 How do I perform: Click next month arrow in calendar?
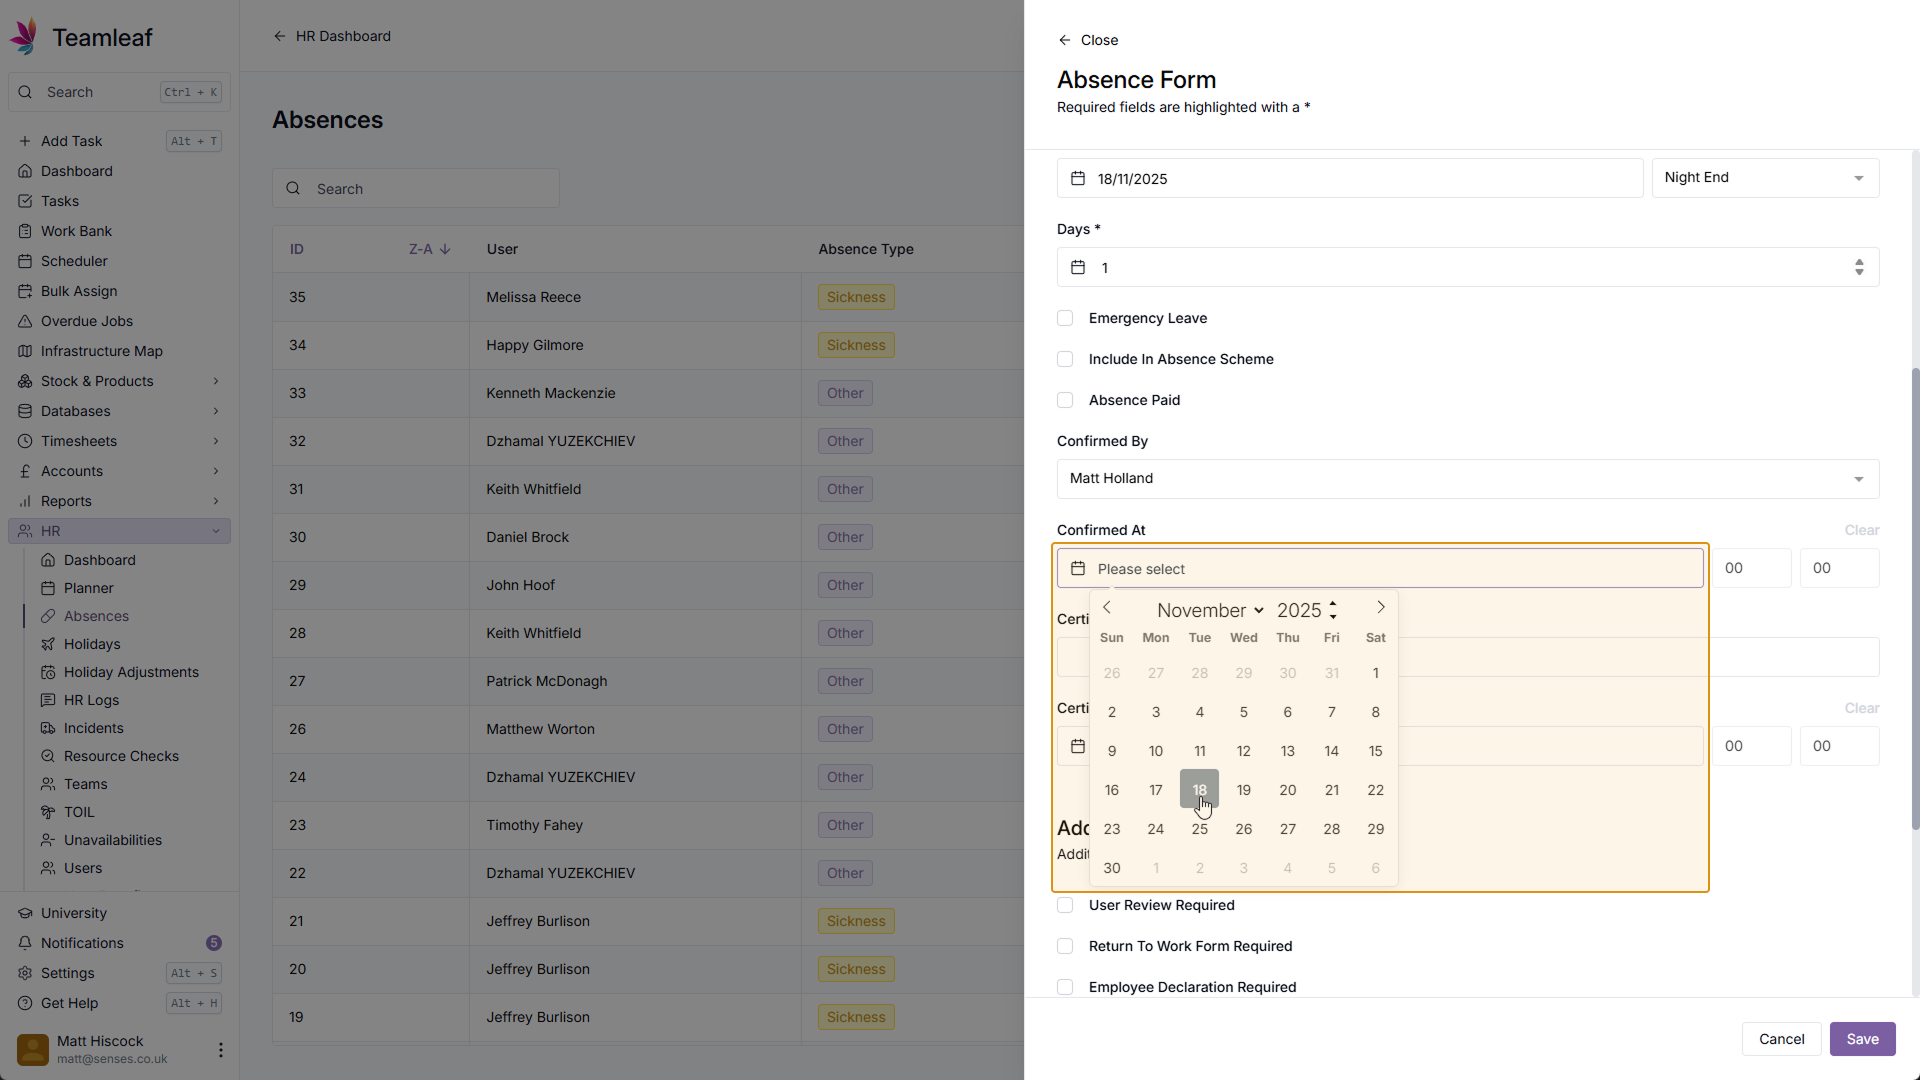[1381, 608]
